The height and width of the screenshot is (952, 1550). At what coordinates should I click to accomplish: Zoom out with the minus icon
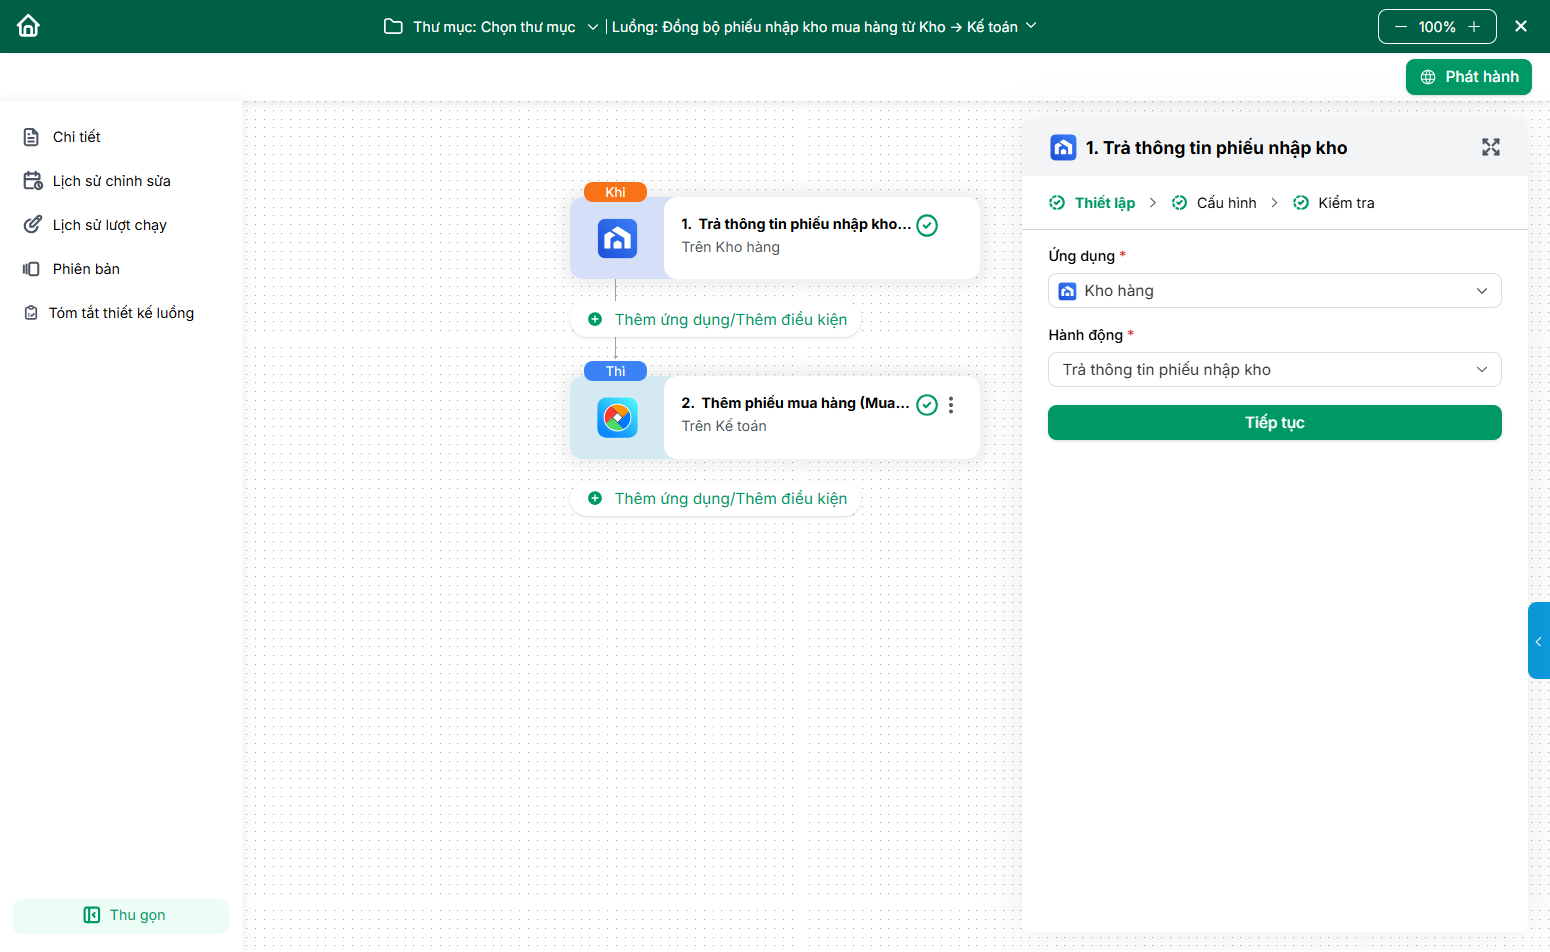click(x=1400, y=27)
